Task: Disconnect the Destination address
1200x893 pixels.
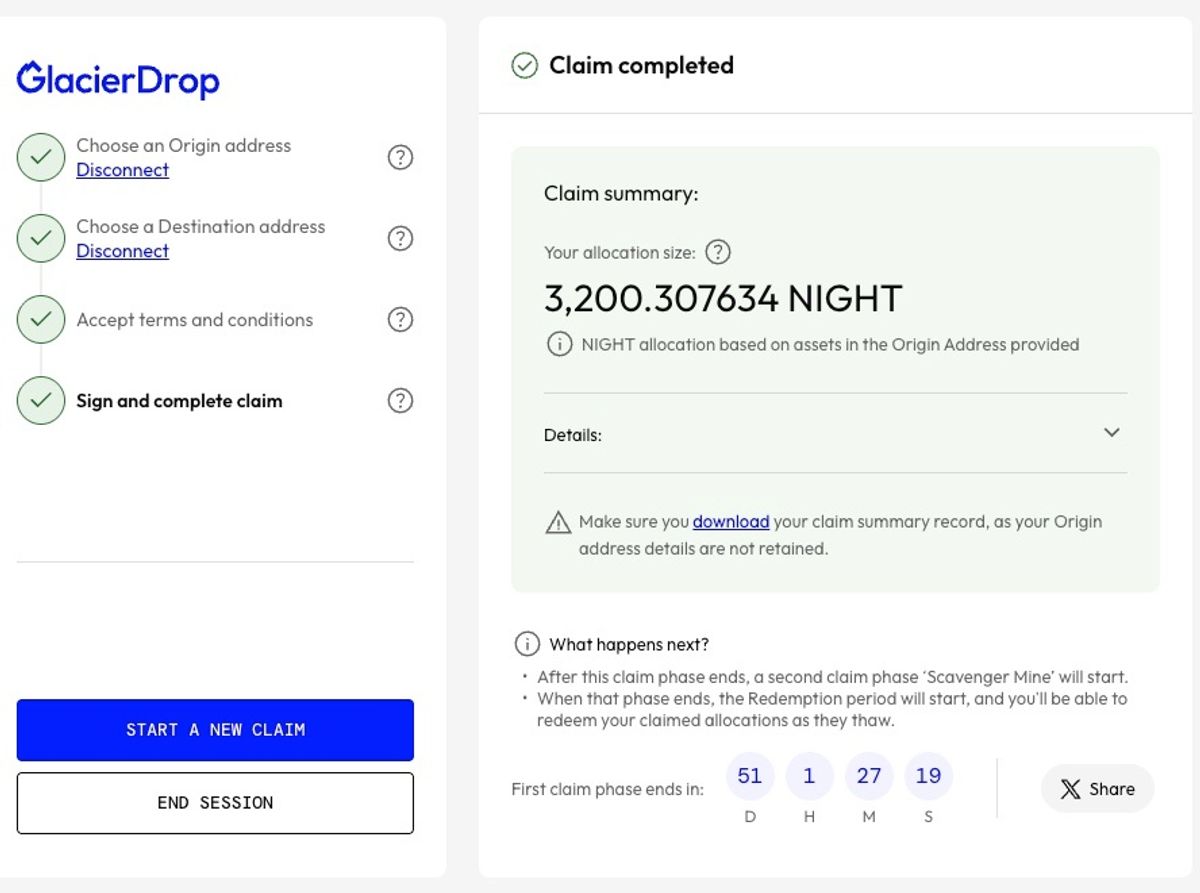Action: (123, 251)
